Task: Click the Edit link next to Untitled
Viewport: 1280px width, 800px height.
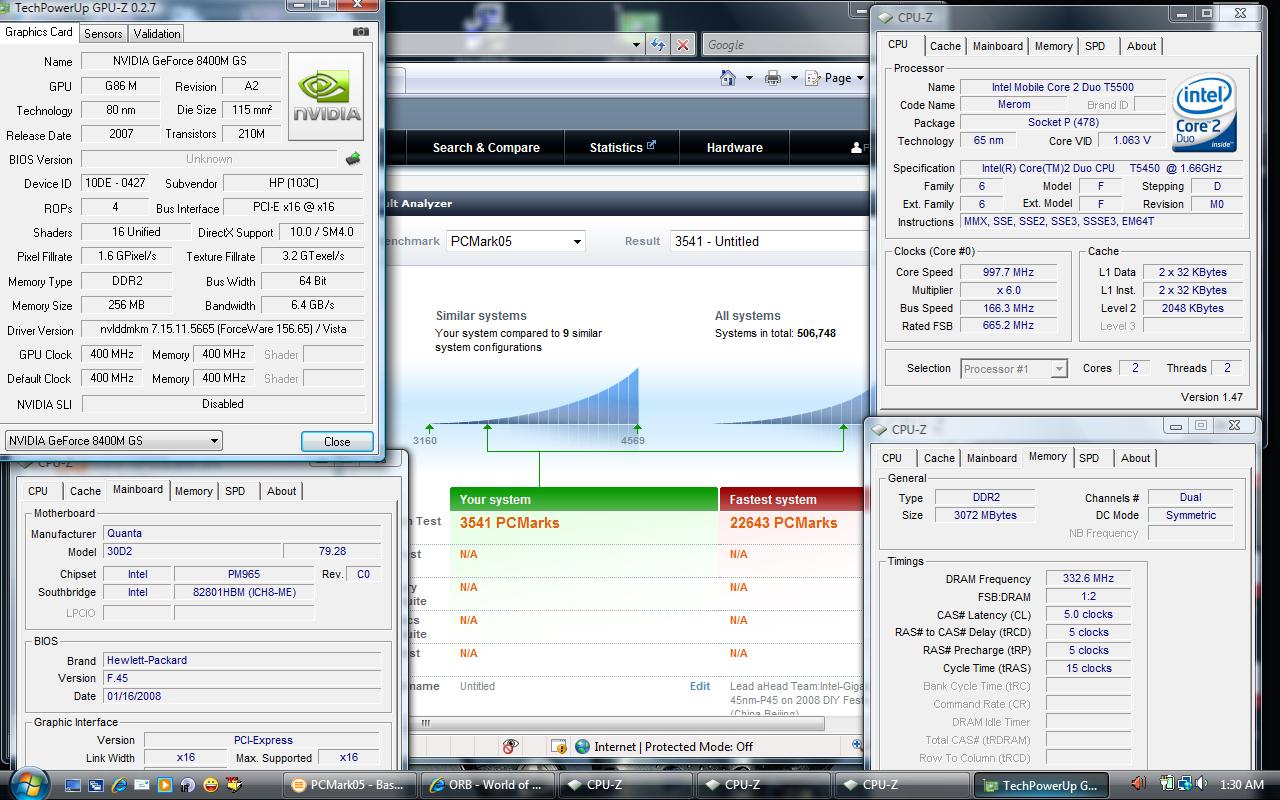Action: [x=700, y=686]
